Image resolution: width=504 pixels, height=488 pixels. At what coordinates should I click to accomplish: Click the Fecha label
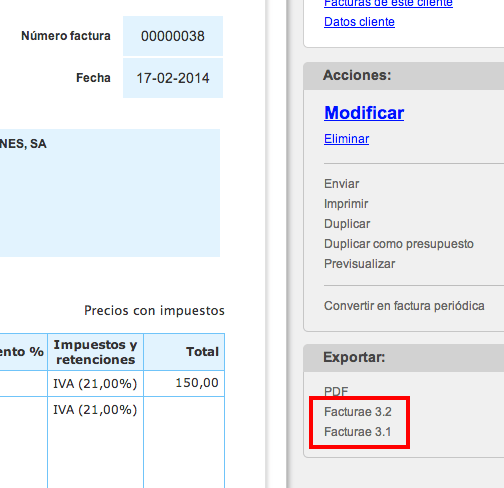pyautogui.click(x=93, y=78)
